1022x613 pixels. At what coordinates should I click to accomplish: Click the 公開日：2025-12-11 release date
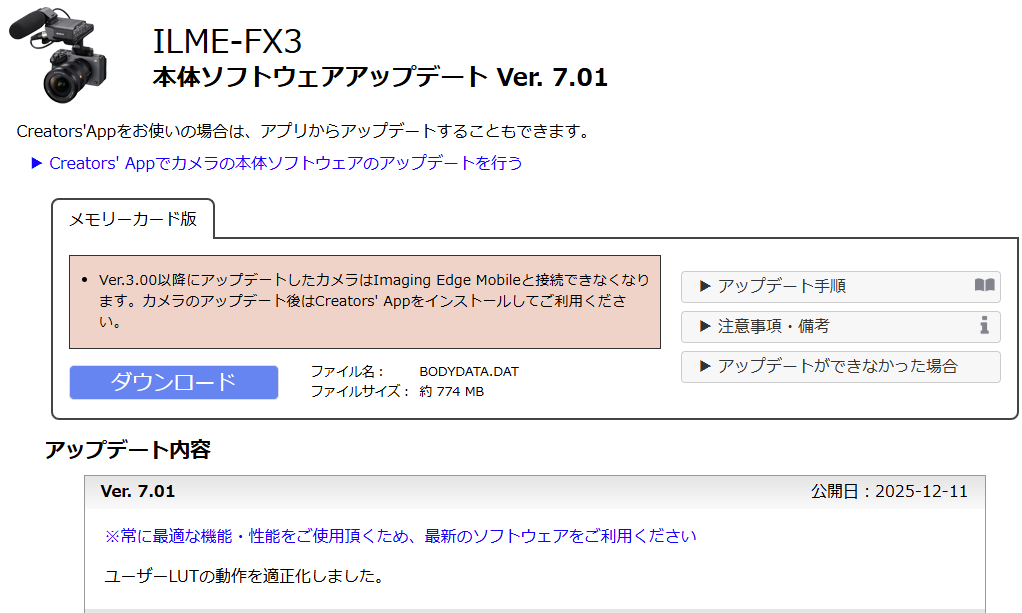tap(890, 492)
